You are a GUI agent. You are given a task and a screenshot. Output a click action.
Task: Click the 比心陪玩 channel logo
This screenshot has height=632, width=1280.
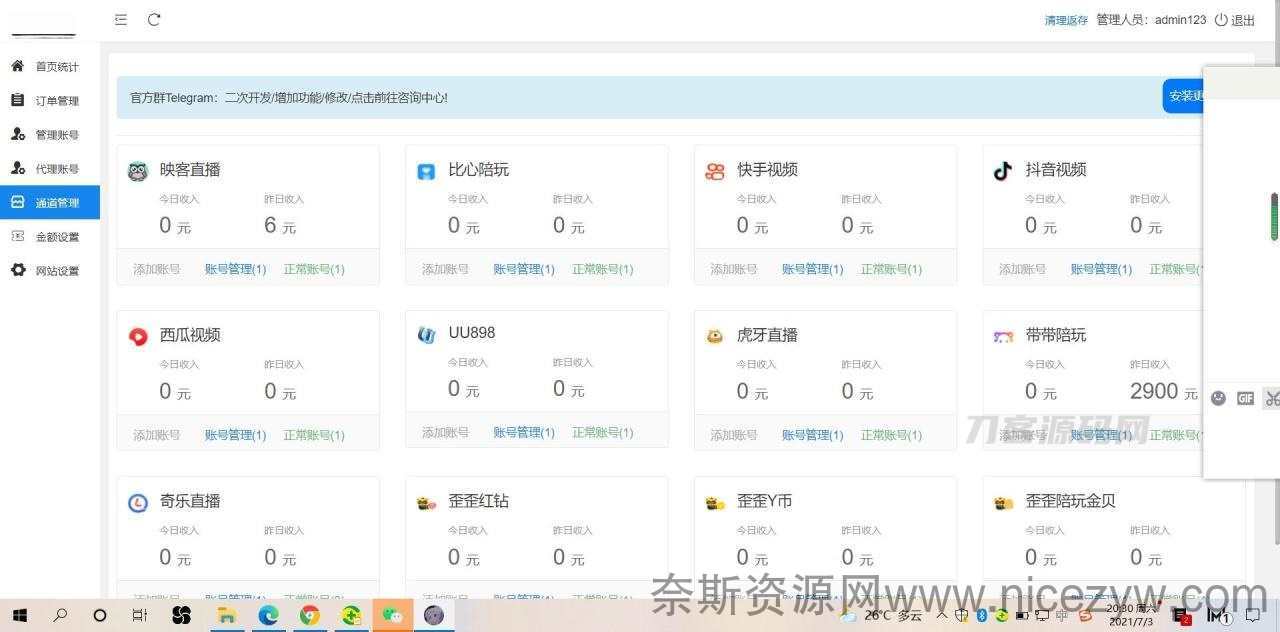point(427,172)
